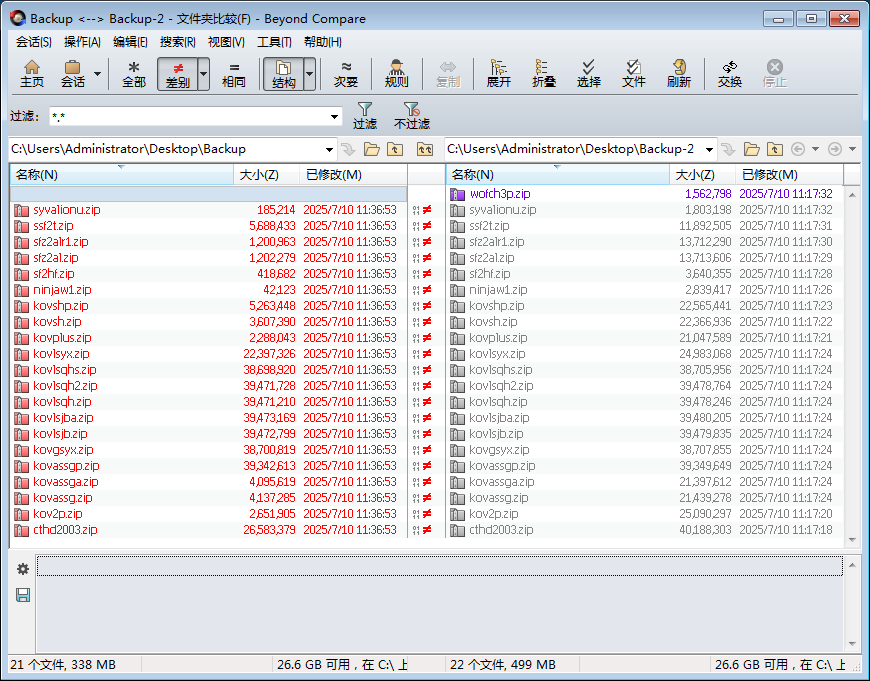Expand the right pane options arrow
This screenshot has width=870, height=681.
click(x=852, y=149)
